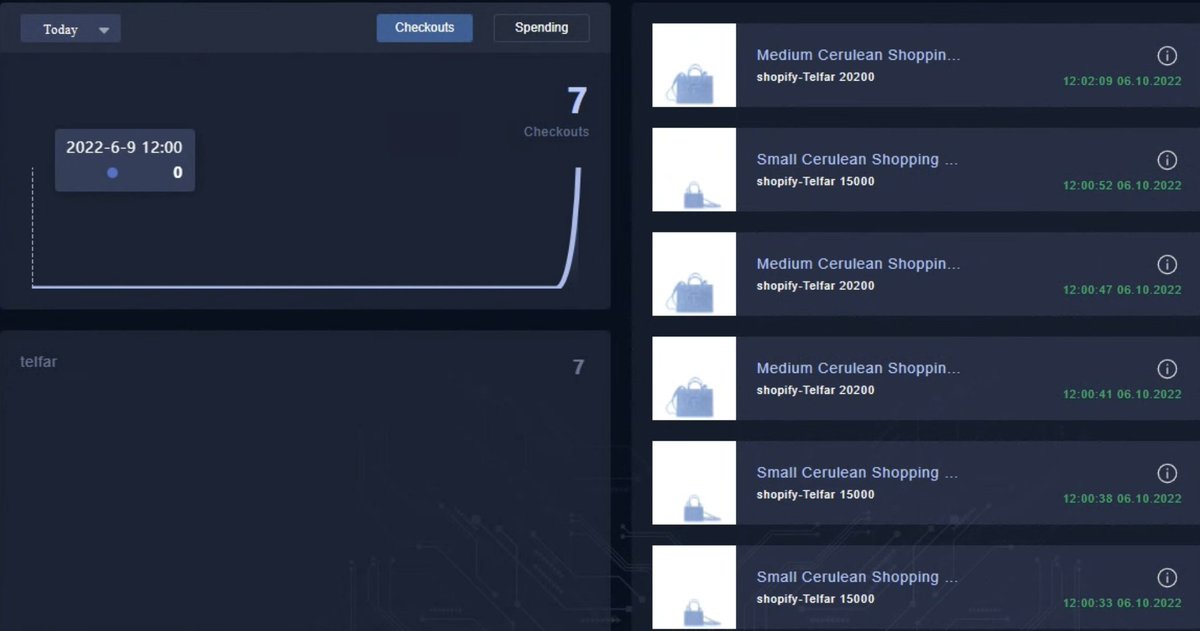Viewport: 1200px width, 631px height.
Task: Click bag thumbnail of 12:00:33 checkout
Action: click(x=694, y=587)
